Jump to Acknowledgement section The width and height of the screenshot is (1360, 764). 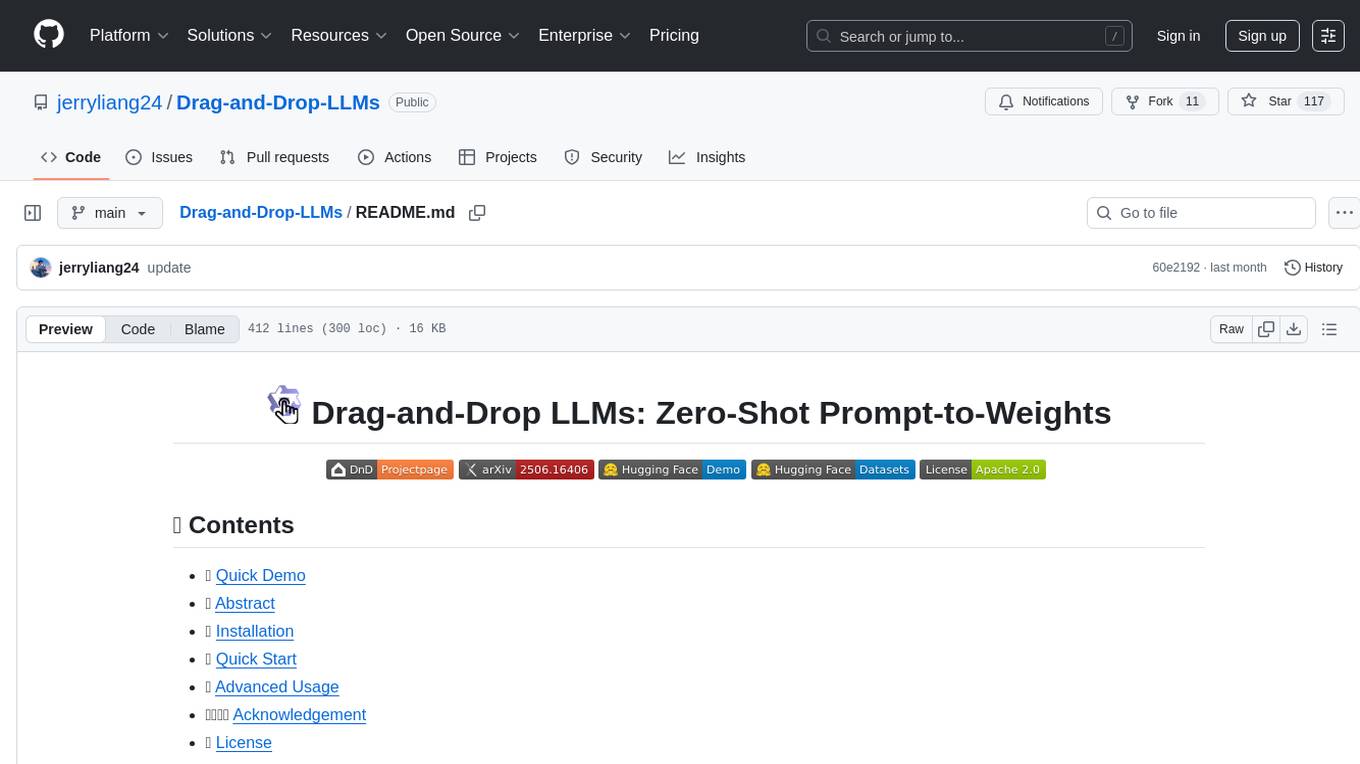coord(299,715)
